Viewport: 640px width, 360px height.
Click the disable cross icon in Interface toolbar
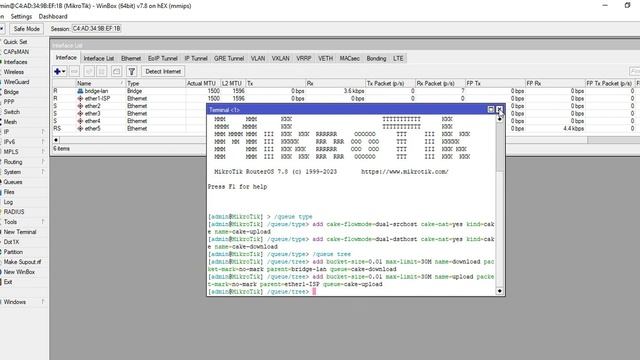pyautogui.click(x=102, y=71)
